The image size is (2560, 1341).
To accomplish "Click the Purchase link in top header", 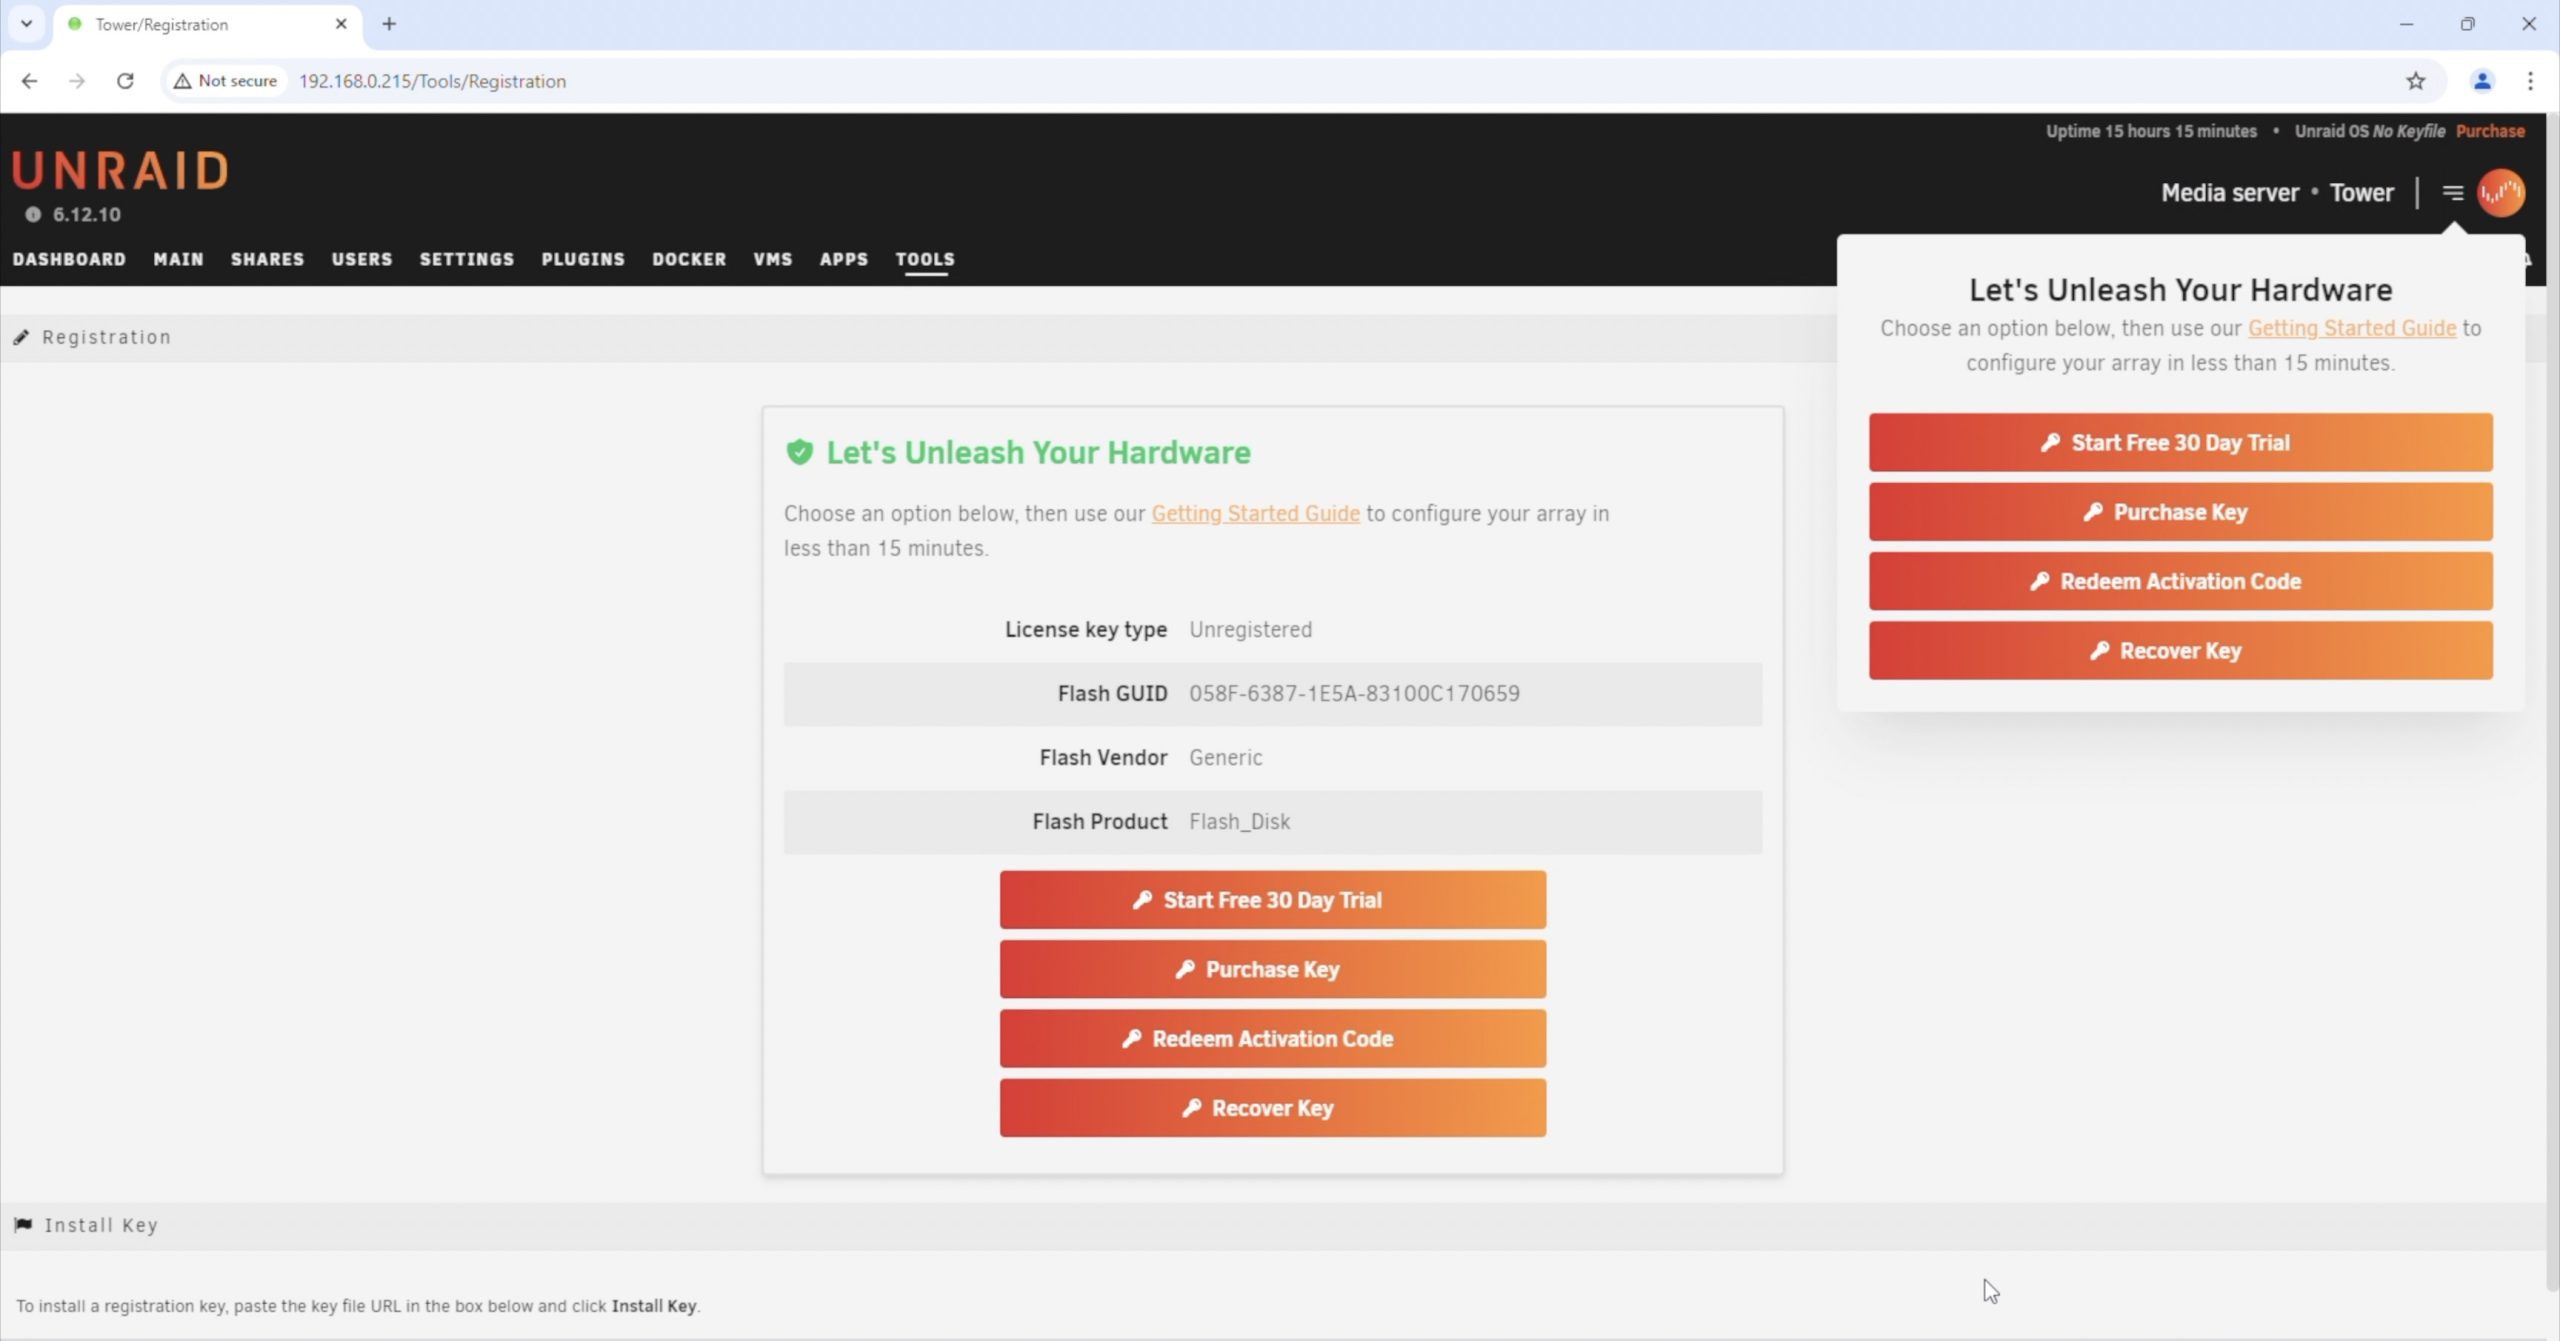I will coord(2489,132).
